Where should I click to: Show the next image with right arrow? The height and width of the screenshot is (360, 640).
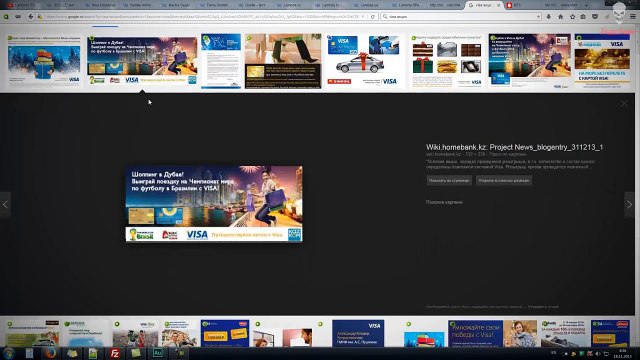click(629, 204)
